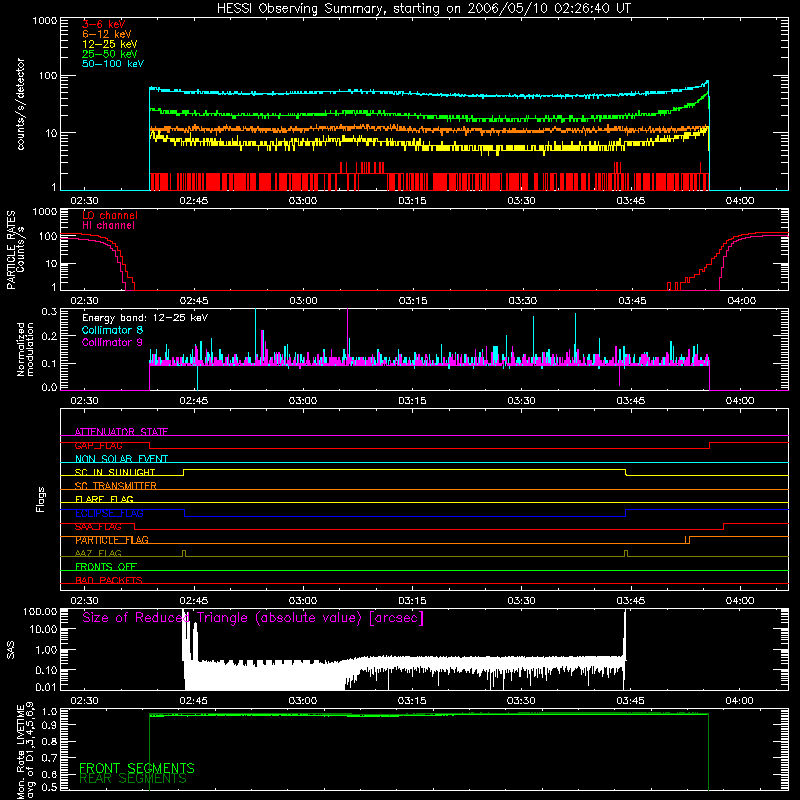
Task: Click the FRONT SEGMENTS legend label
Action: click(x=137, y=768)
